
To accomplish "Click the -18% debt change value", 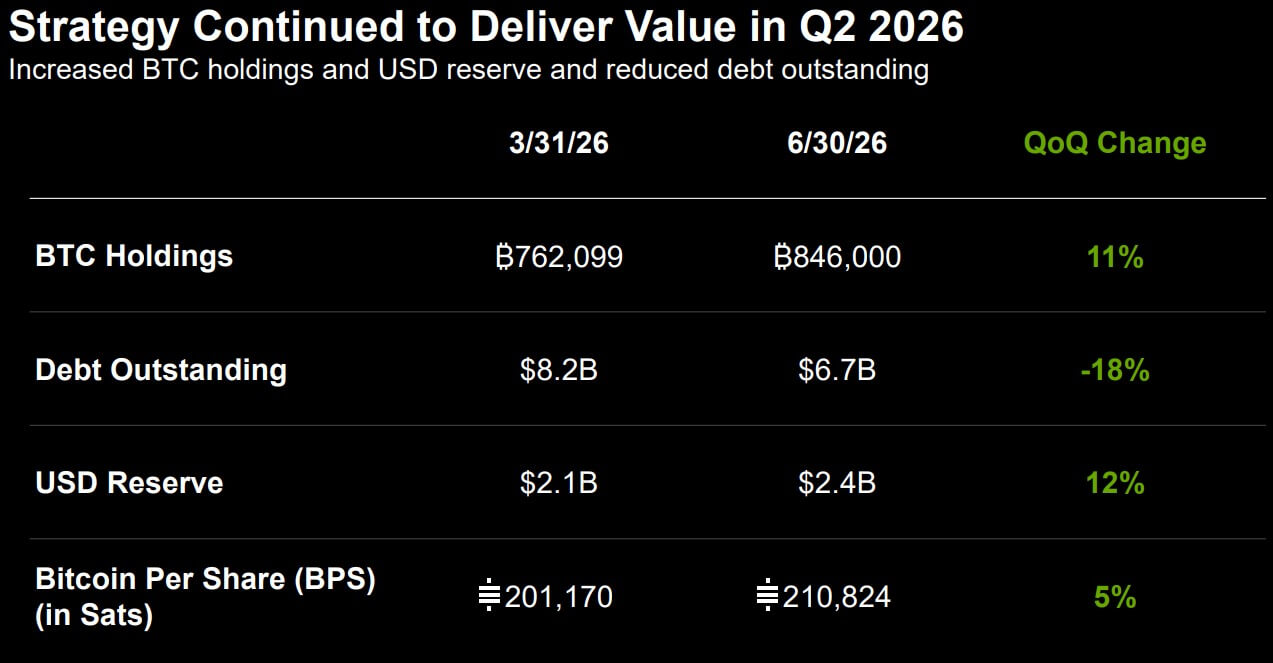I will click(1115, 371).
